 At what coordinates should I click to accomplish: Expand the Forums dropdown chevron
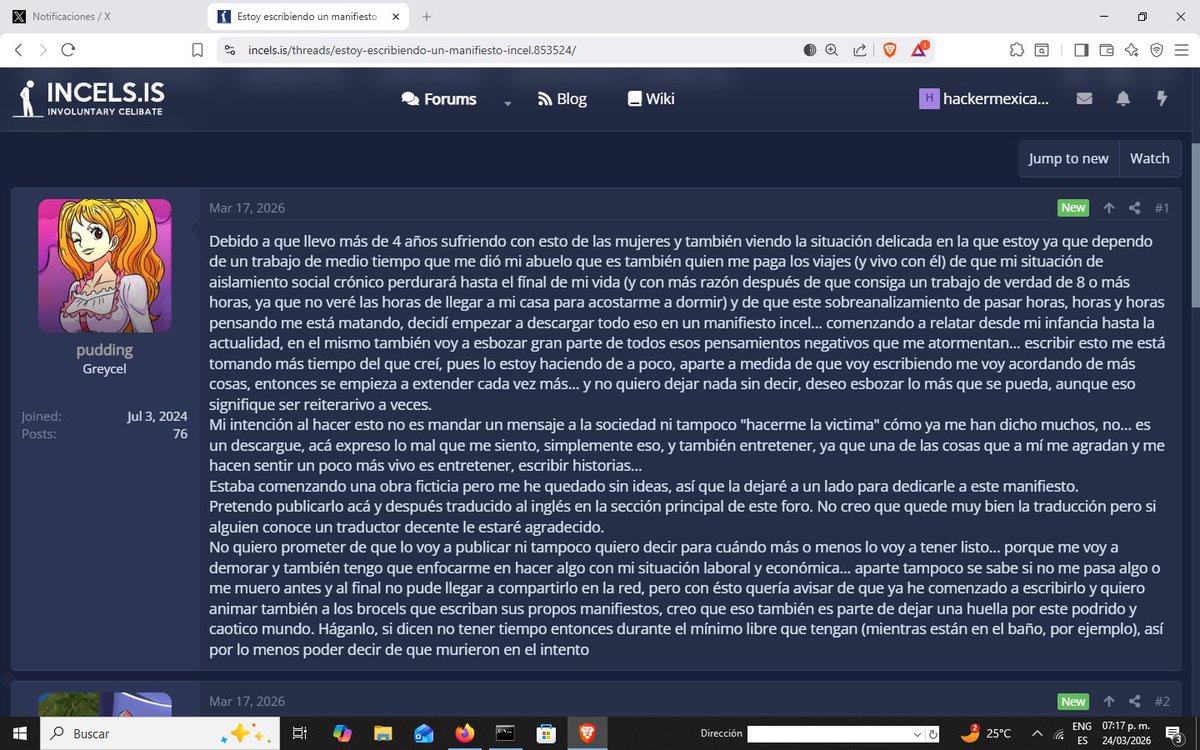tap(508, 104)
